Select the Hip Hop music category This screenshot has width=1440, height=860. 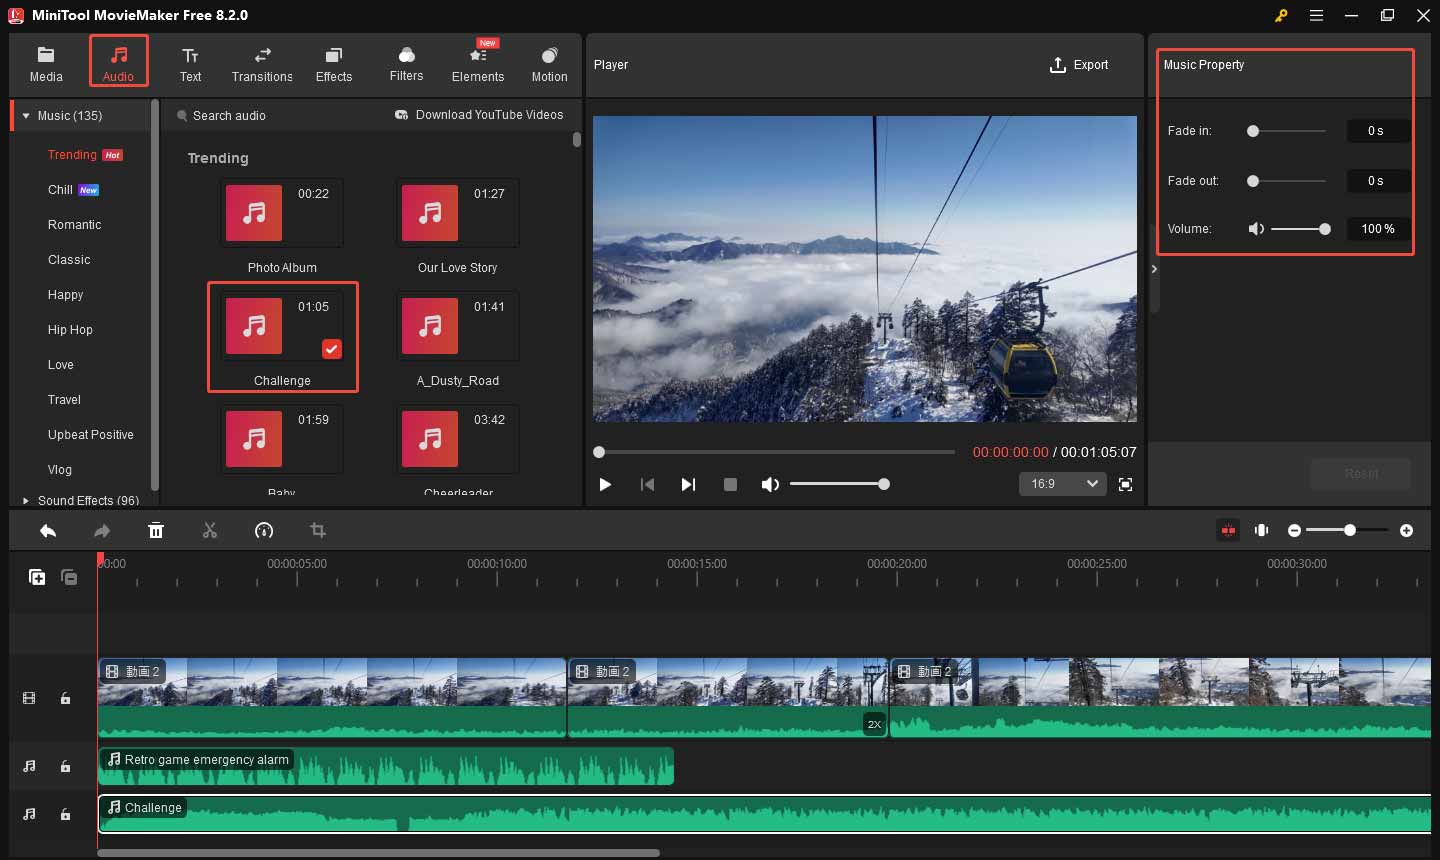coord(70,330)
